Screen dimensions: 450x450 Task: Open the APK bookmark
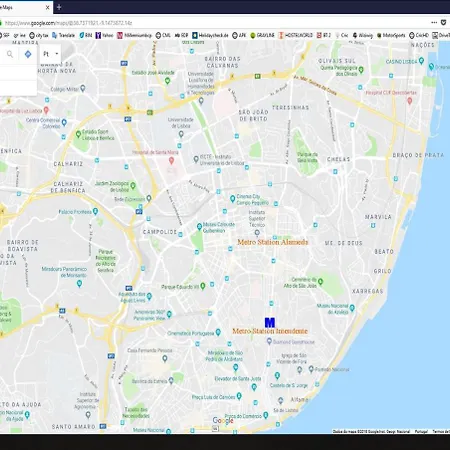(239, 35)
